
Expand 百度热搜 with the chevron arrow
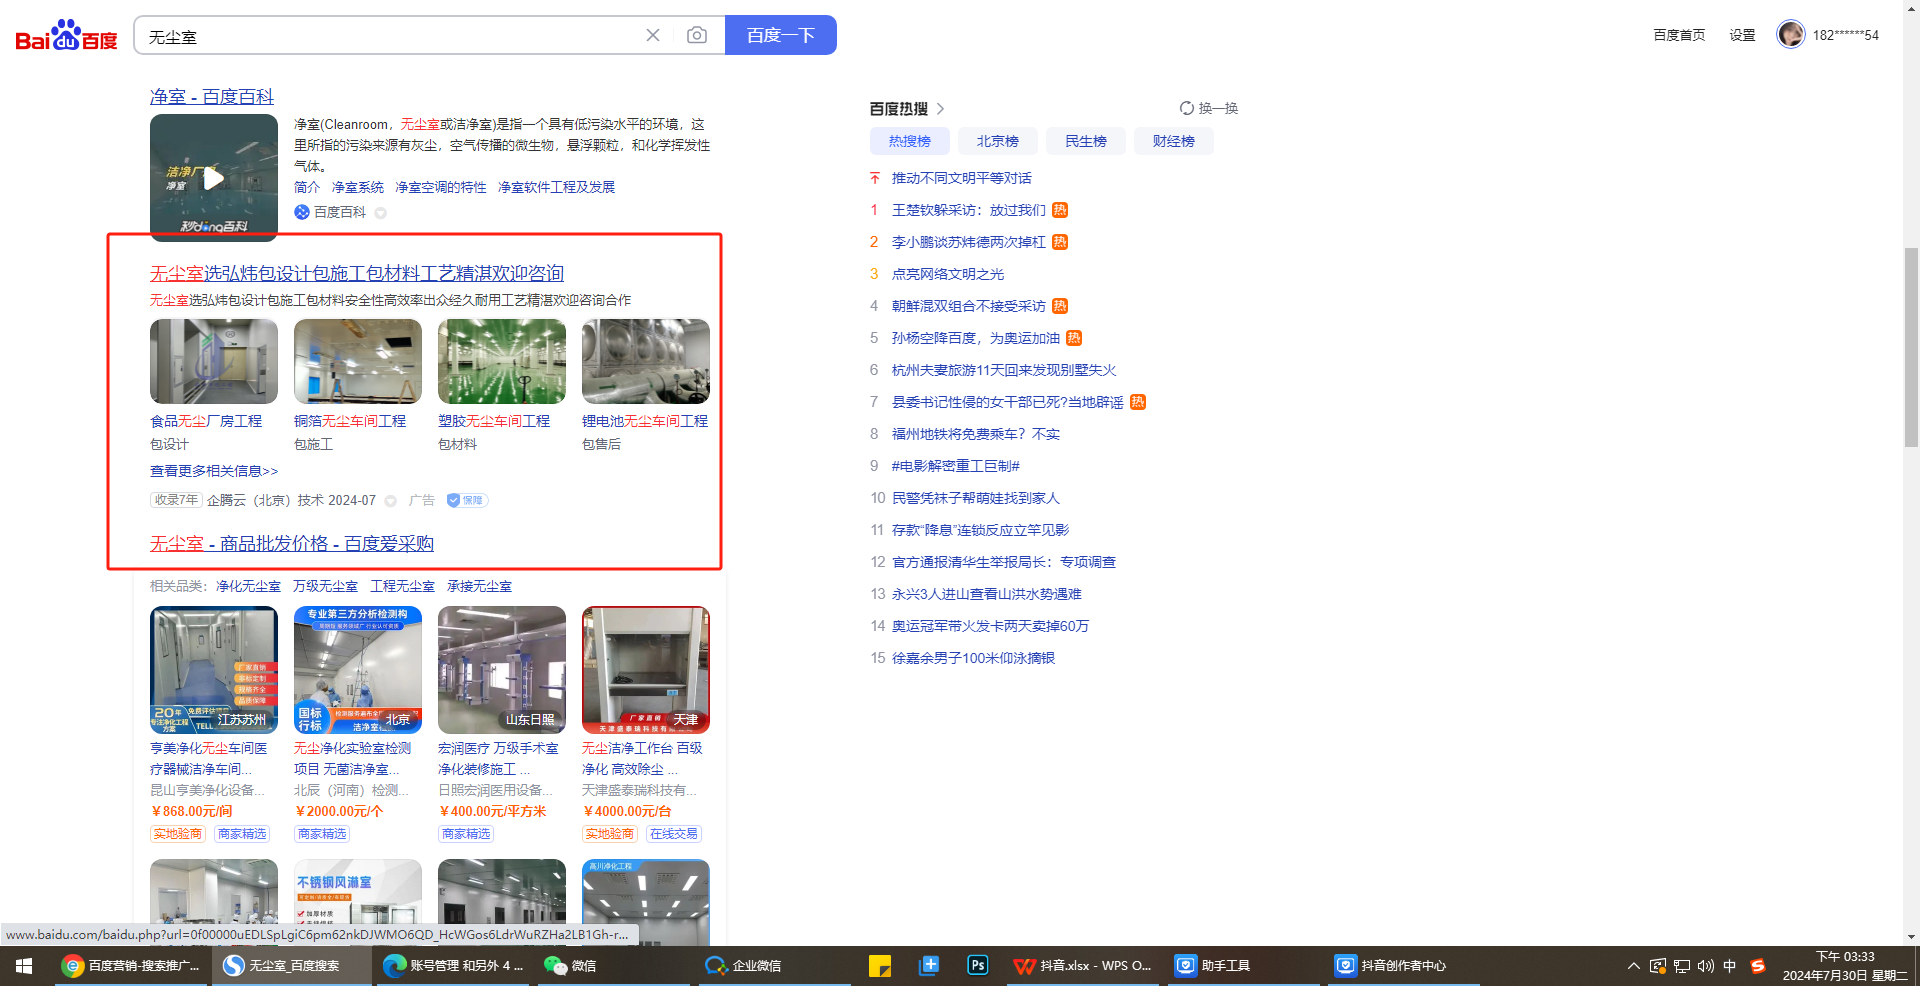[x=940, y=108]
